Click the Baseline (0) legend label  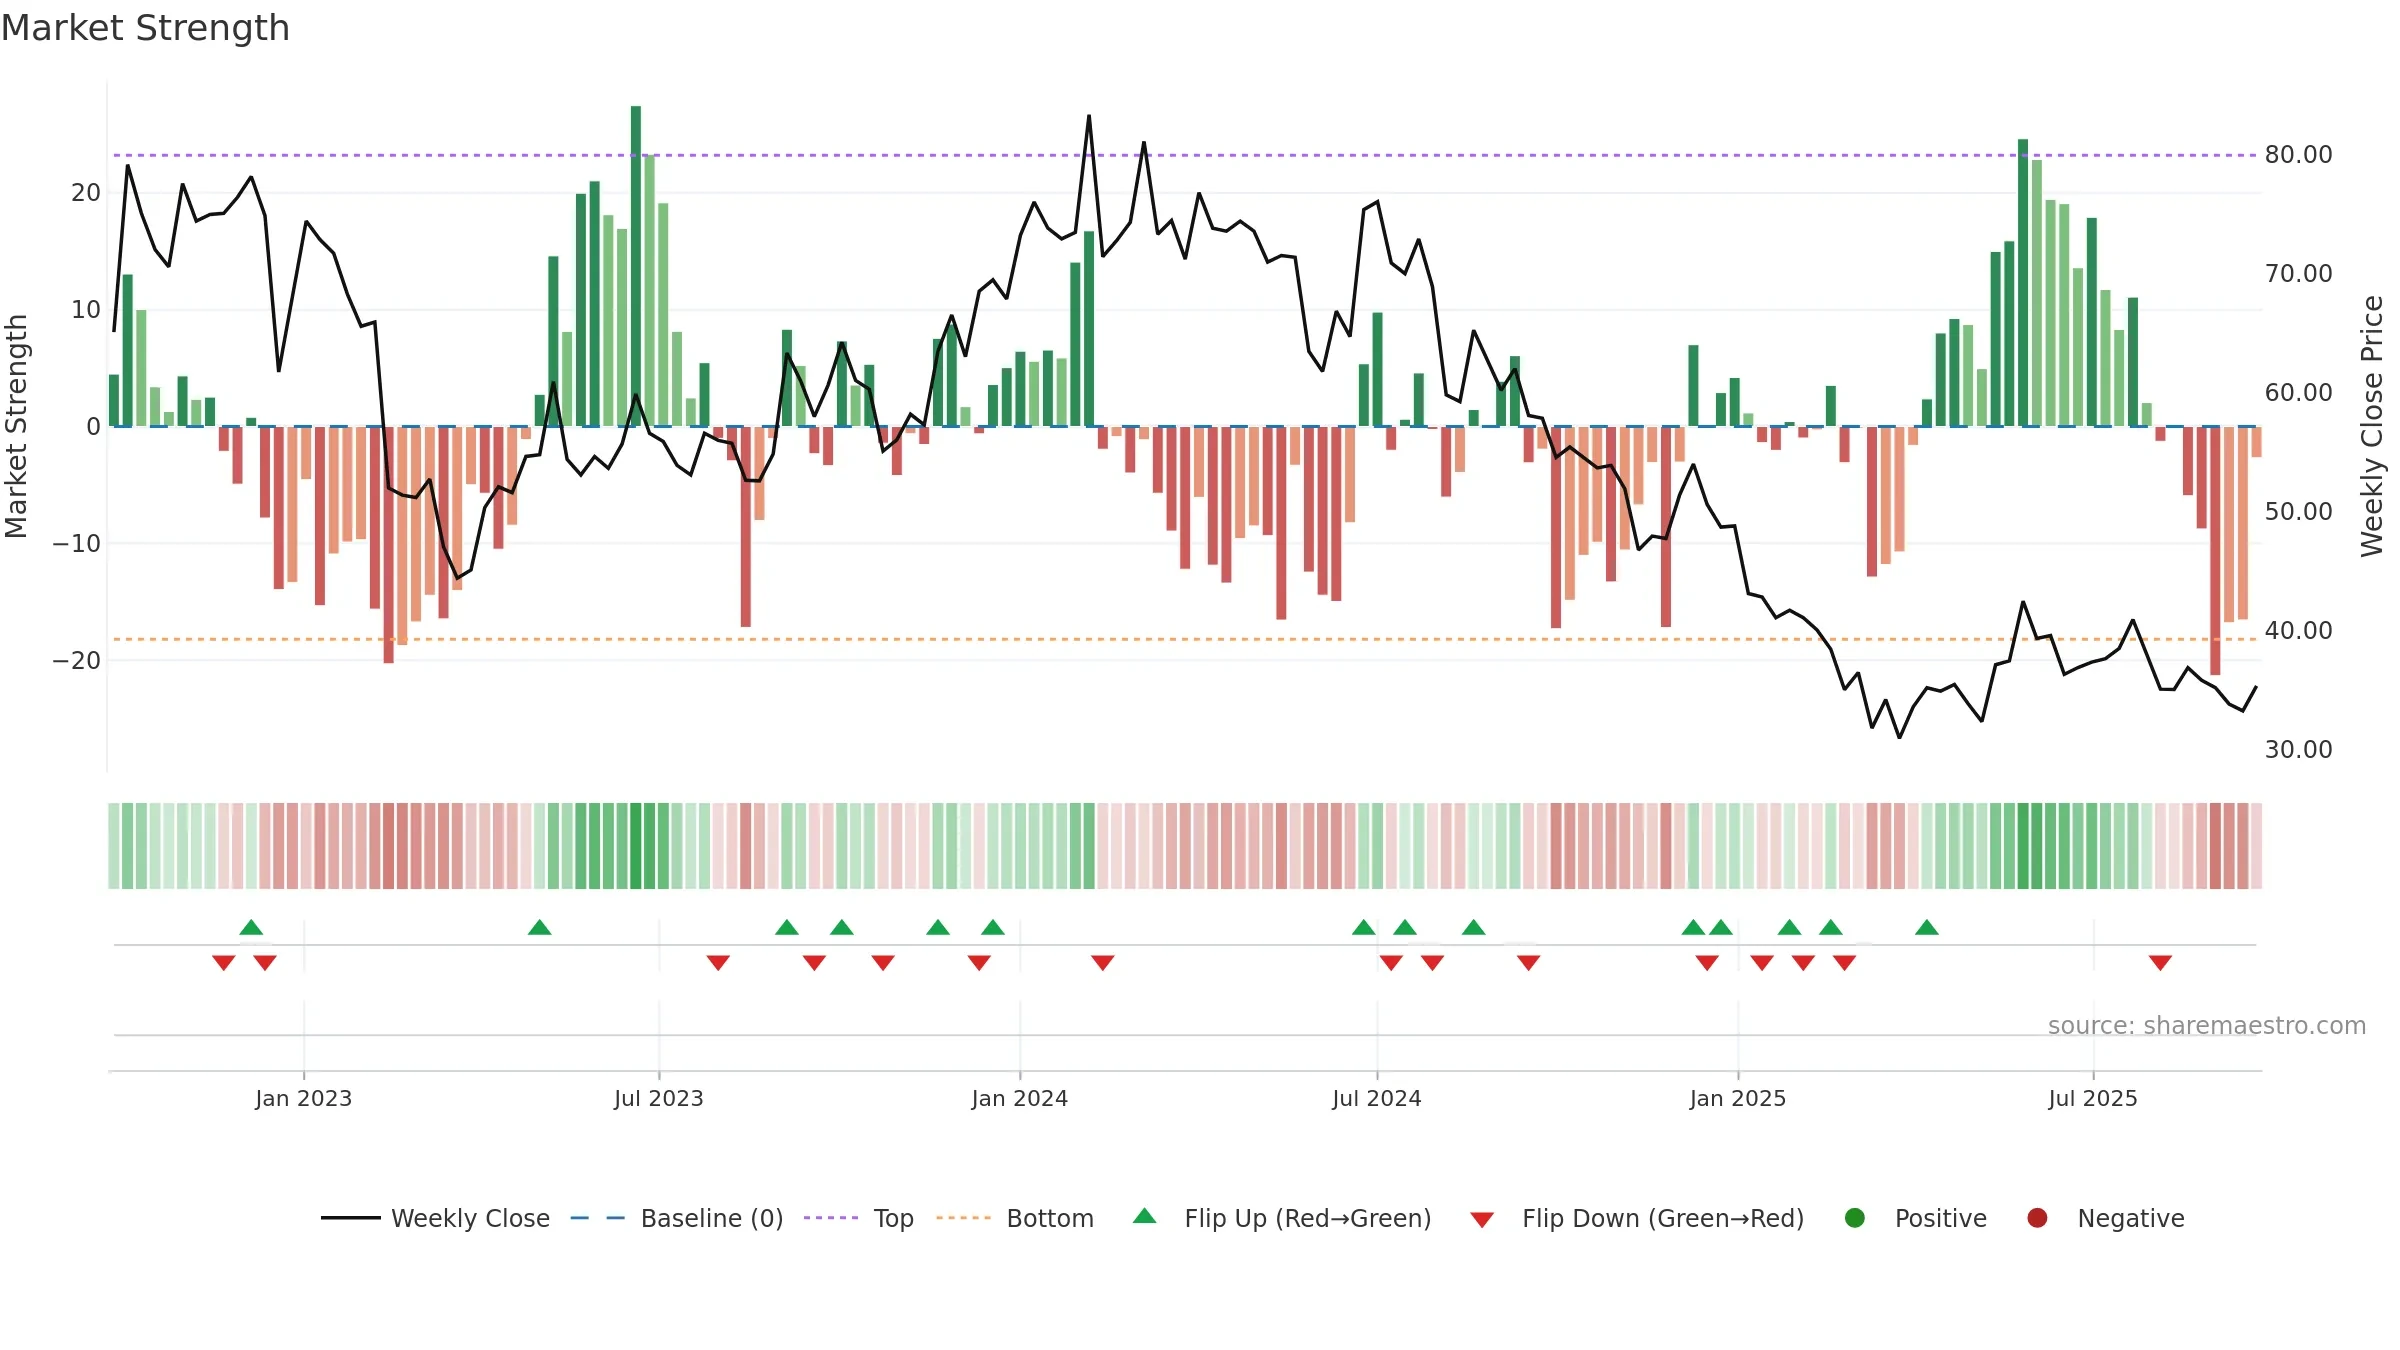tap(711, 1218)
